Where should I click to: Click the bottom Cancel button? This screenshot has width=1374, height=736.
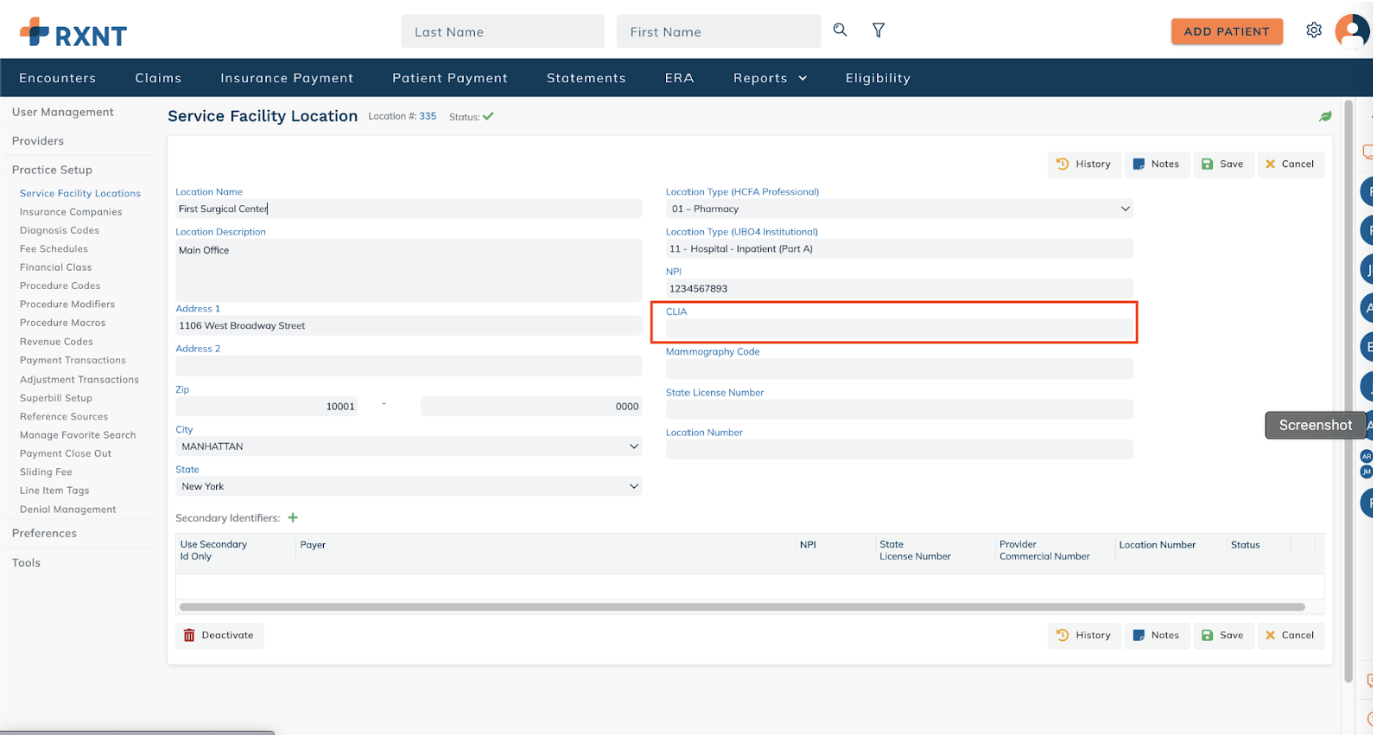(x=1290, y=635)
